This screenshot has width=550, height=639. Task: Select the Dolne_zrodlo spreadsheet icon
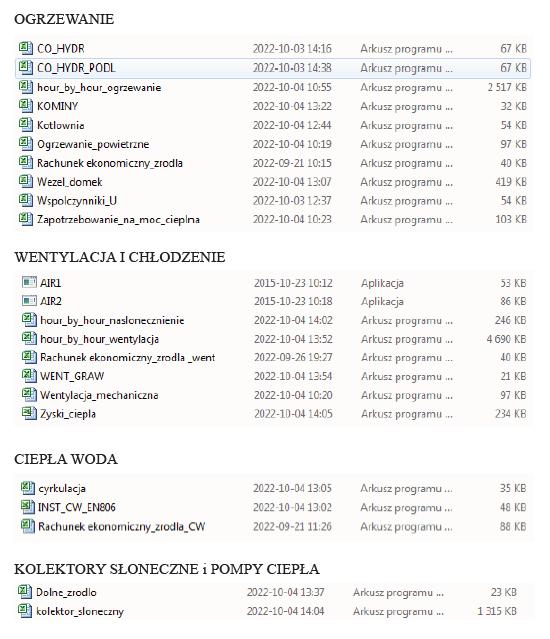[x=25, y=592]
